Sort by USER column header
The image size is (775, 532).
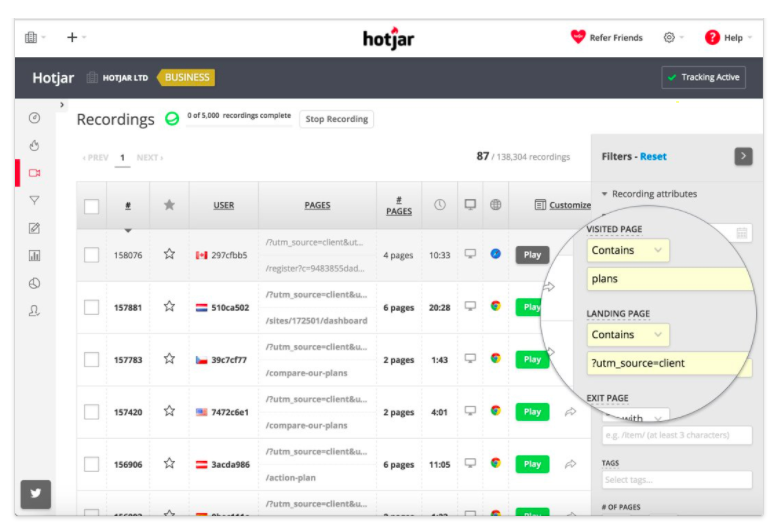click(x=223, y=205)
